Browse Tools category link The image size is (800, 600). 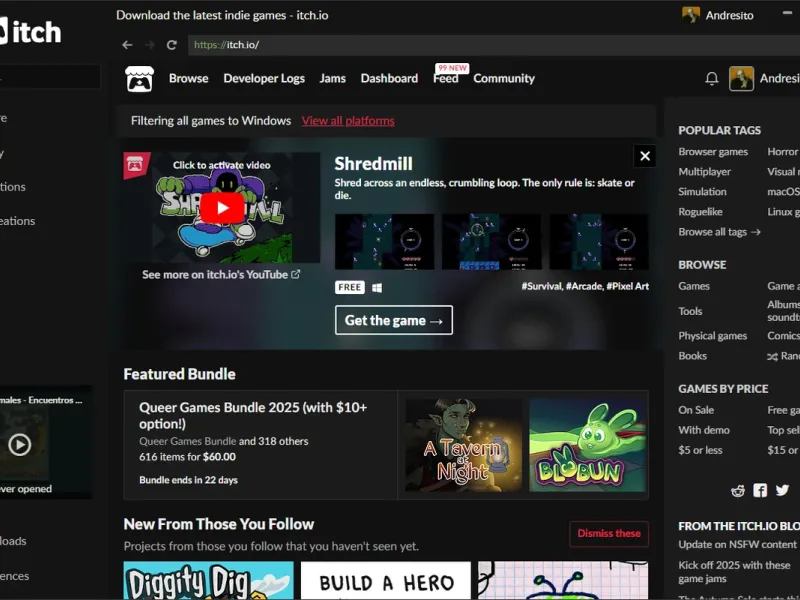point(690,311)
